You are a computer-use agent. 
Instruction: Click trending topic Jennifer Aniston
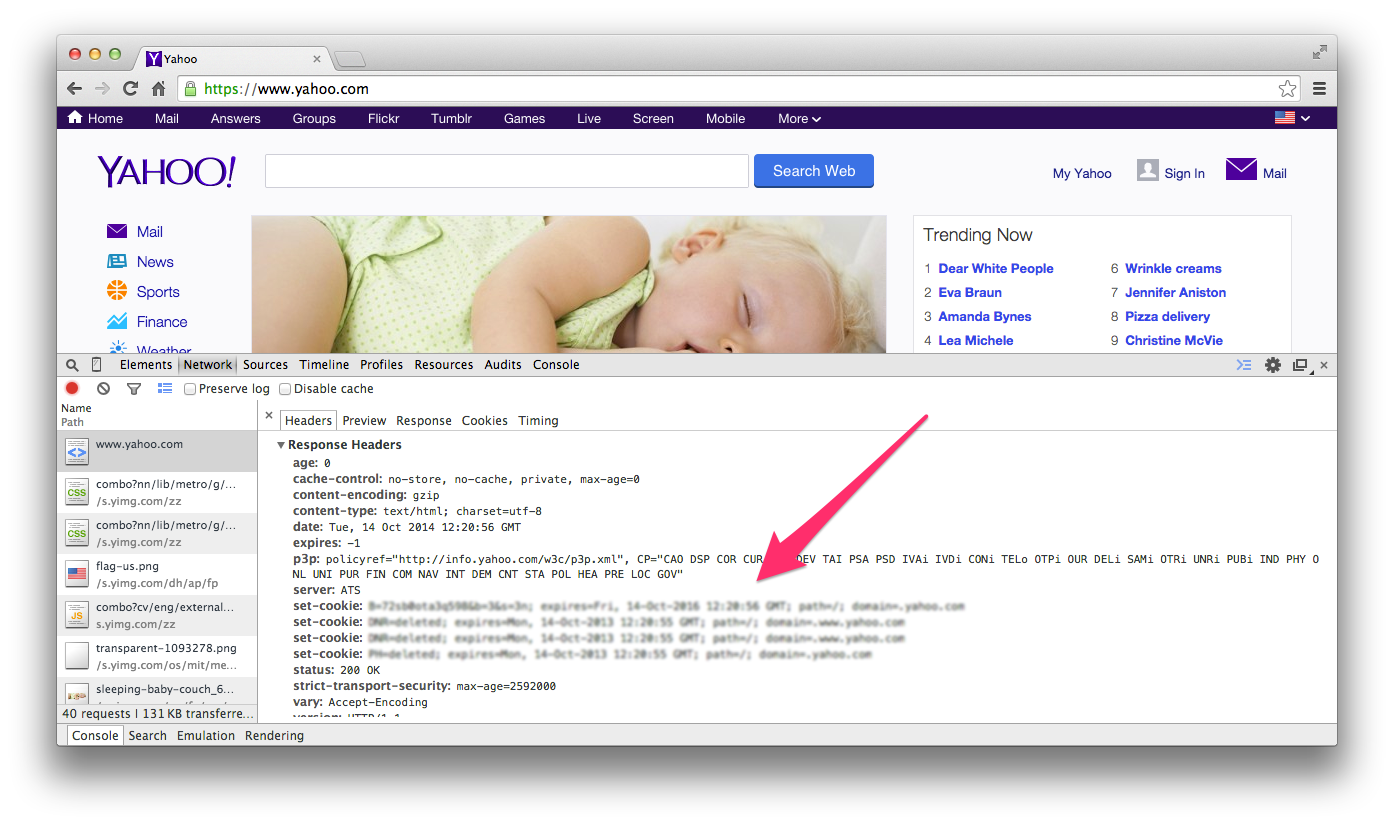[x=1175, y=292]
